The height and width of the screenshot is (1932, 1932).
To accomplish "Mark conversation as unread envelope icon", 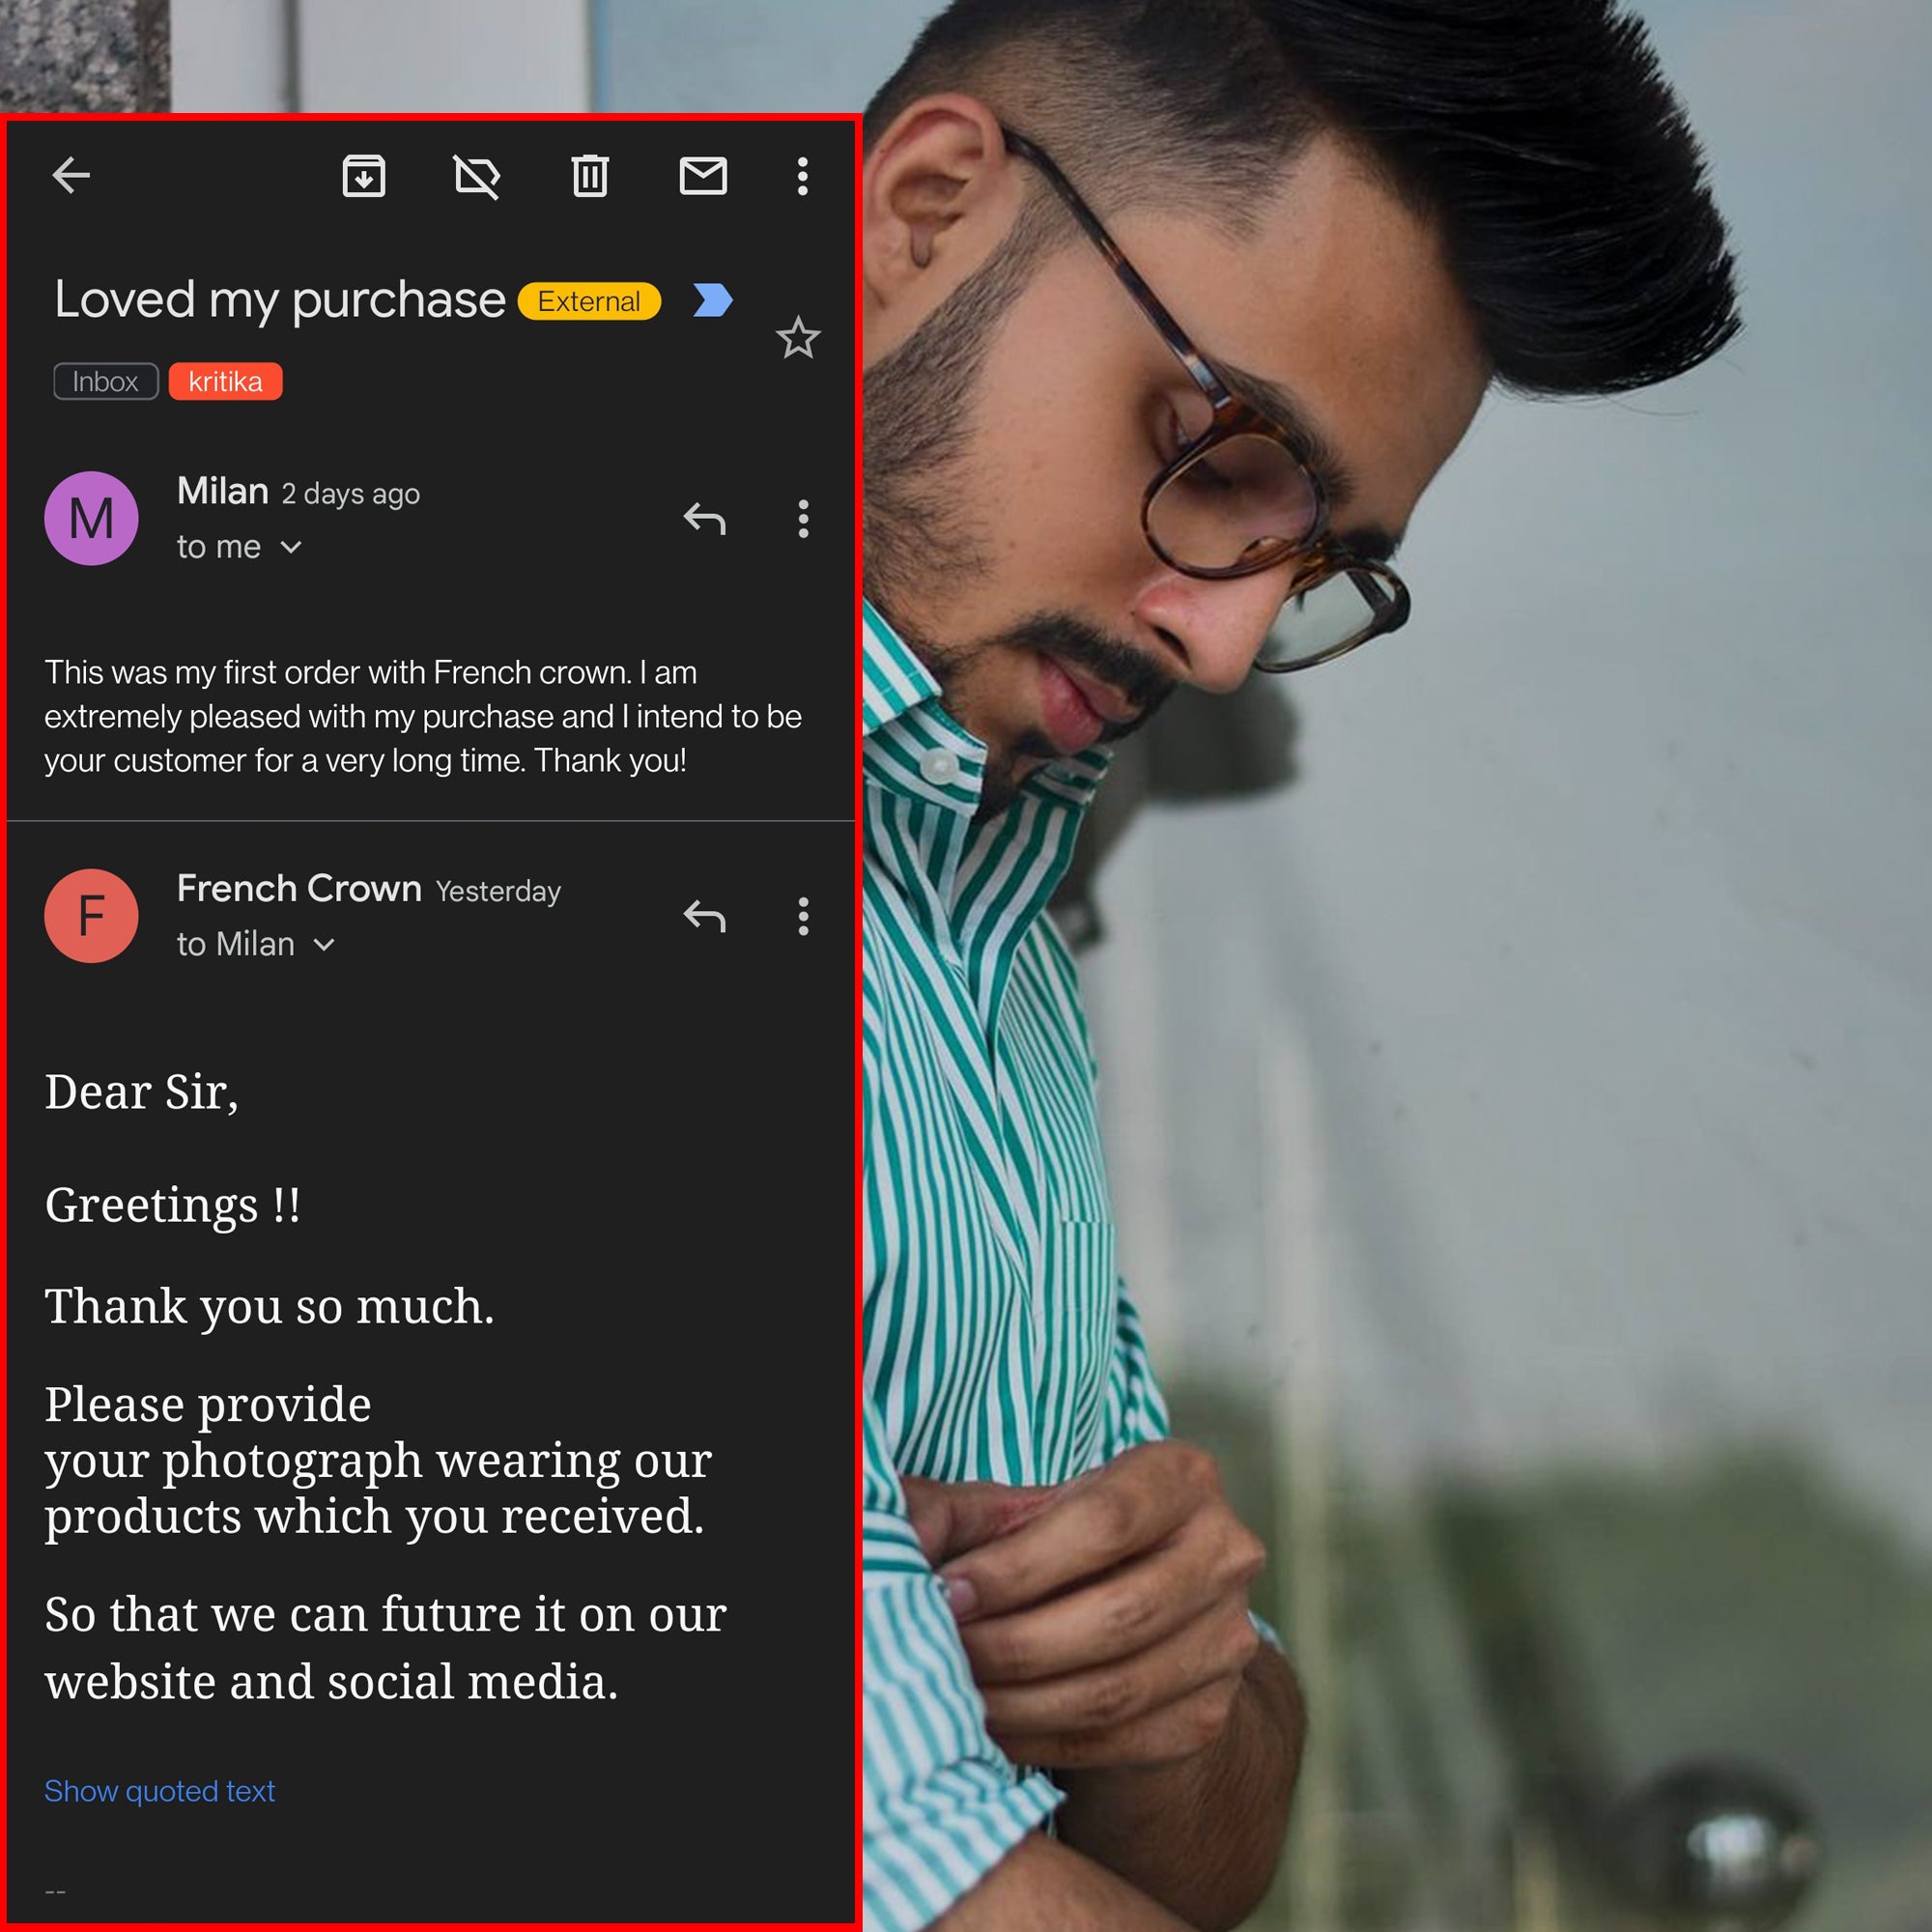I will pyautogui.click(x=703, y=176).
